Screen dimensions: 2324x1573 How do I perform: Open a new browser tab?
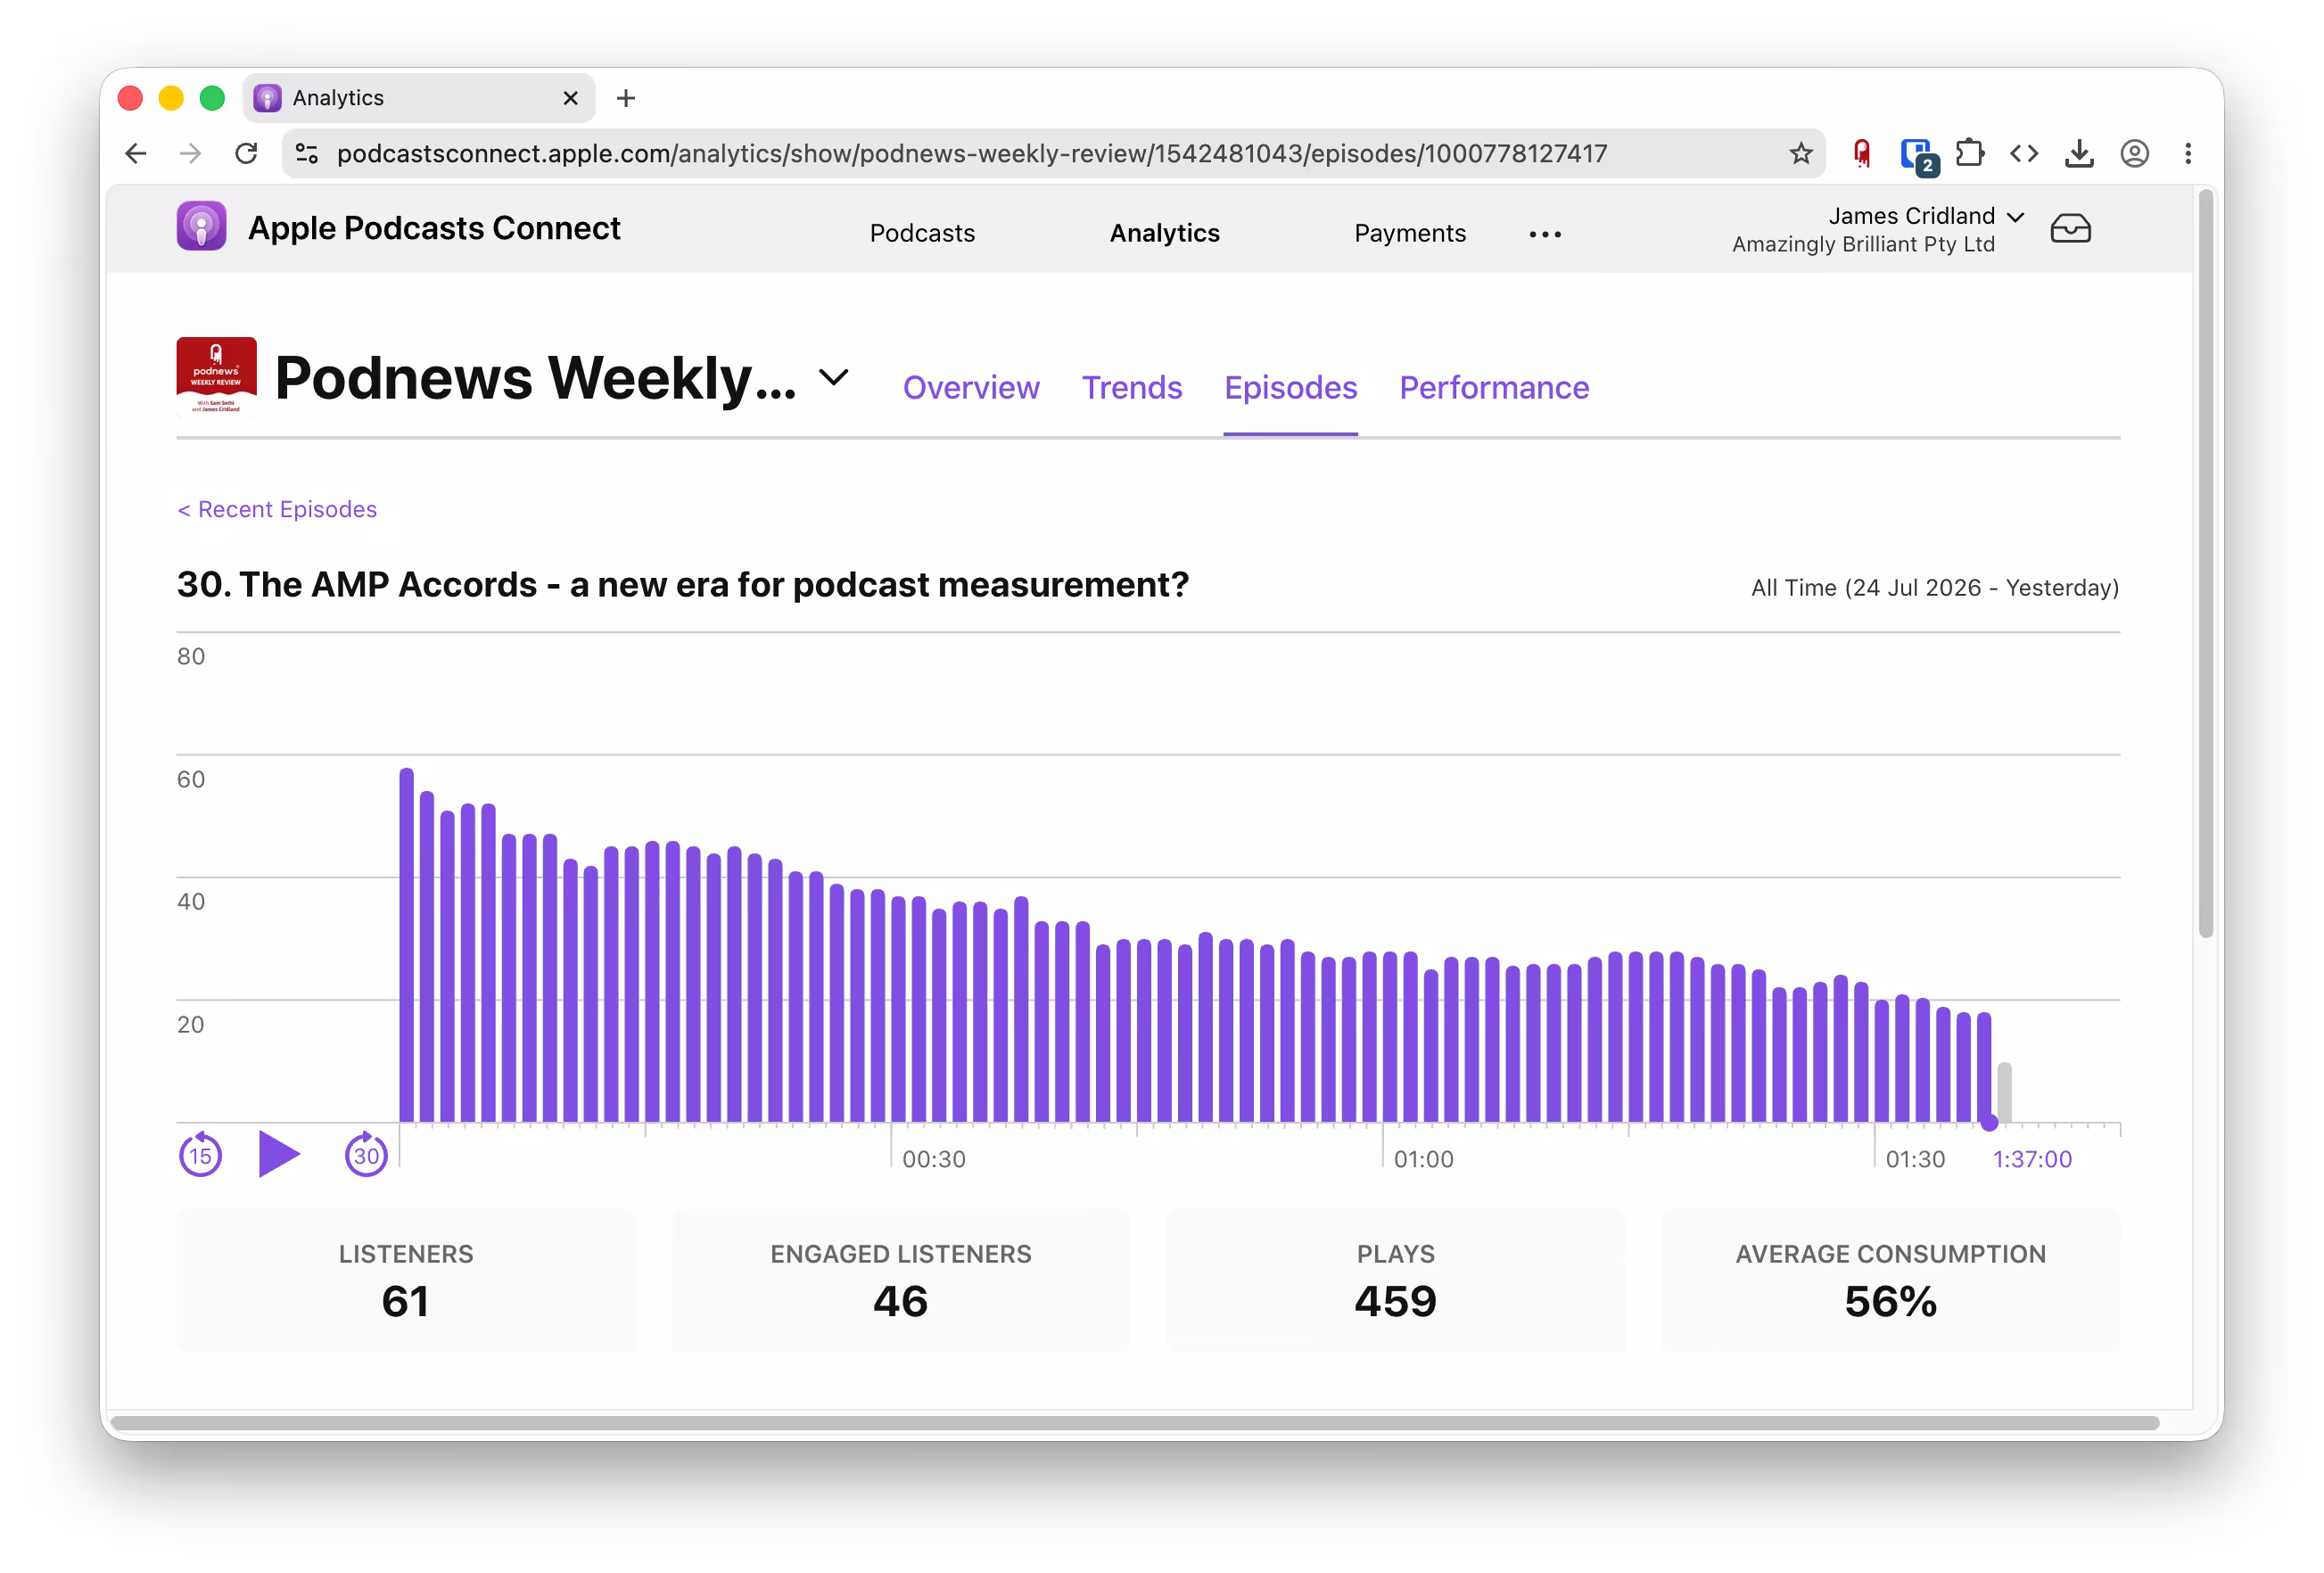coord(626,98)
